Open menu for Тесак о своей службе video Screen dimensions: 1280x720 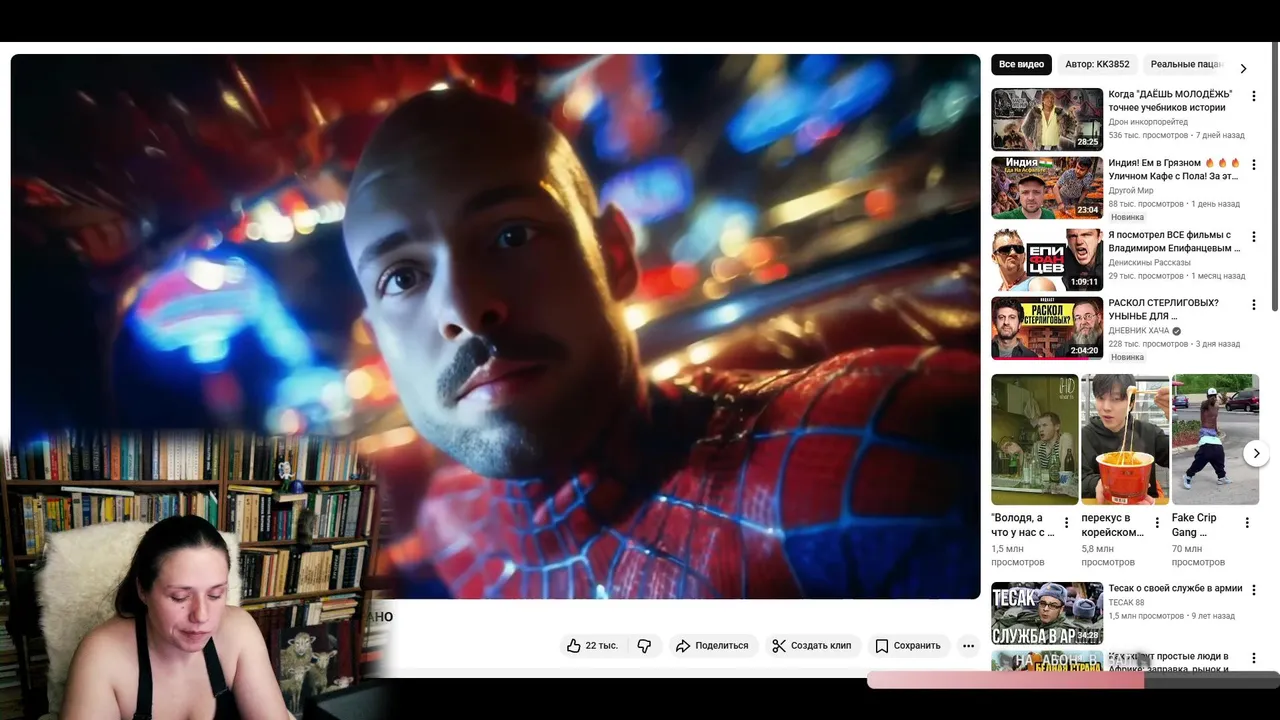click(1254, 591)
